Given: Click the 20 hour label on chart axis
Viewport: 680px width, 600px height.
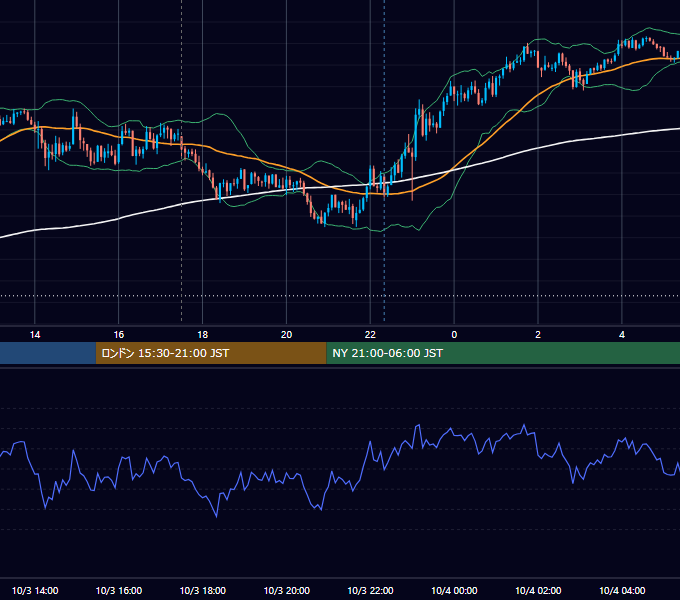Looking at the screenshot, I should [x=286, y=335].
